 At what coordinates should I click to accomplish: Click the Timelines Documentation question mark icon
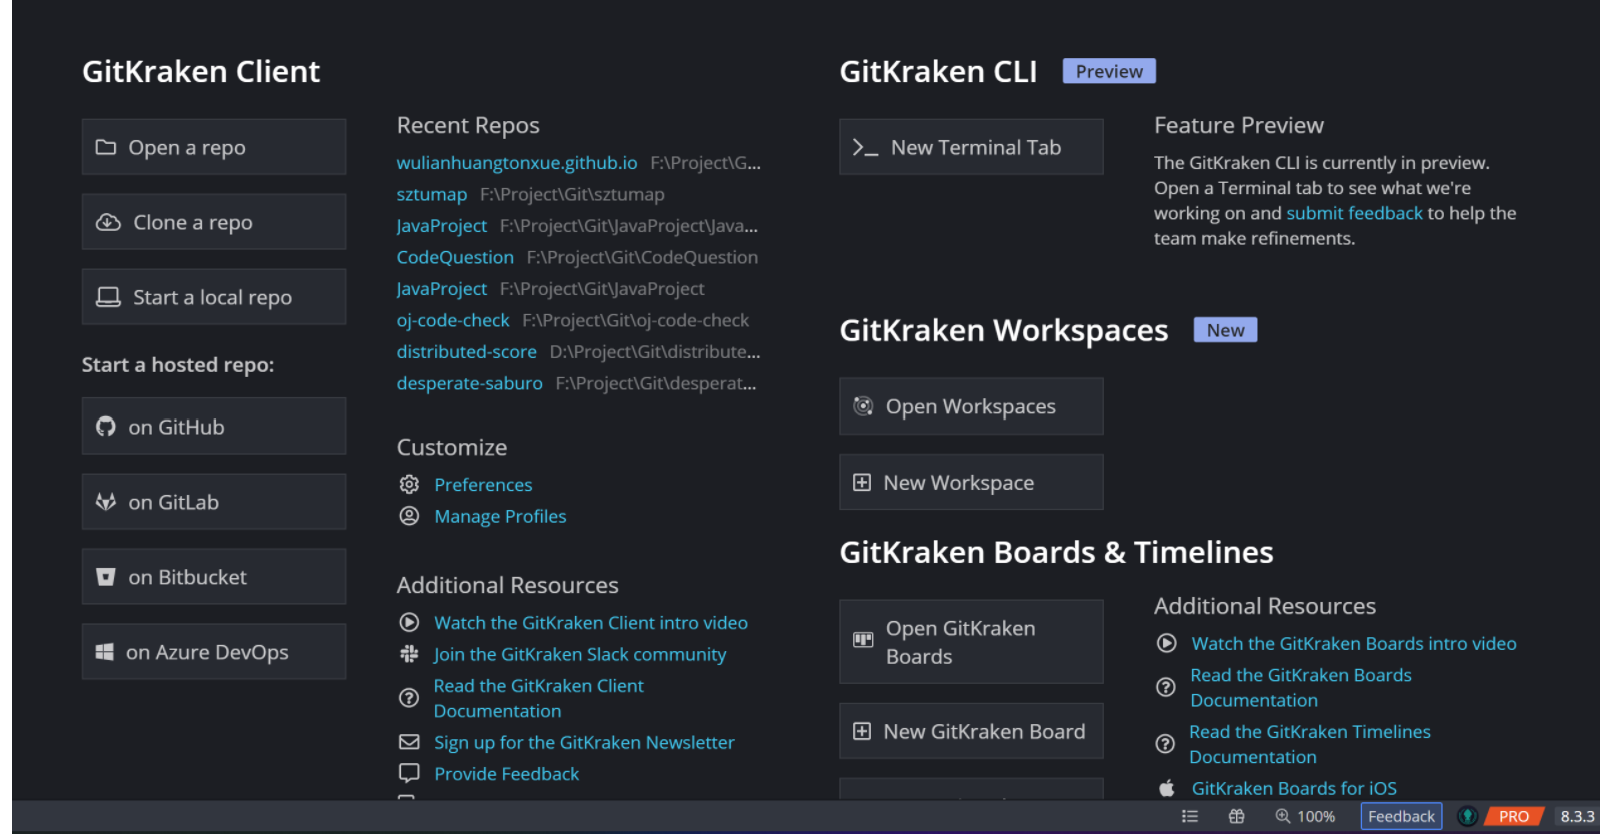pyautogui.click(x=1165, y=744)
